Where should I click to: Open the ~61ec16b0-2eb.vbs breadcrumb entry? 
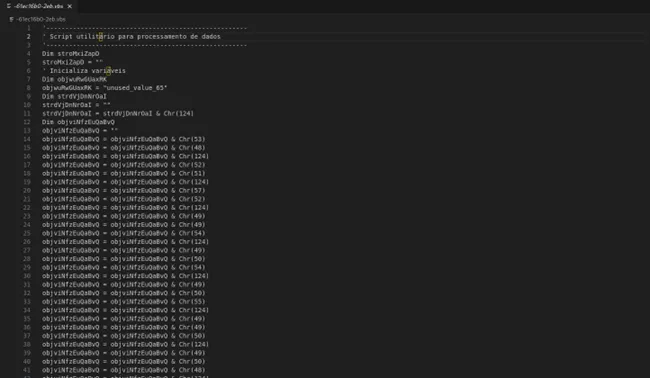[41, 19]
